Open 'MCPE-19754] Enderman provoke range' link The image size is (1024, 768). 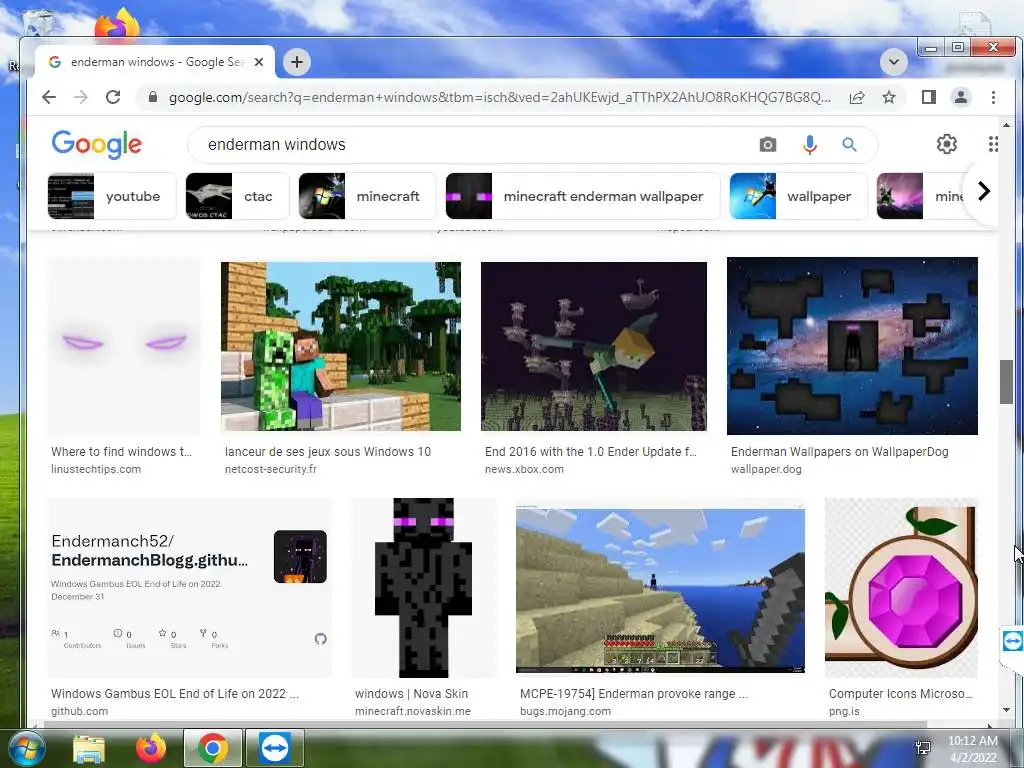634,694
